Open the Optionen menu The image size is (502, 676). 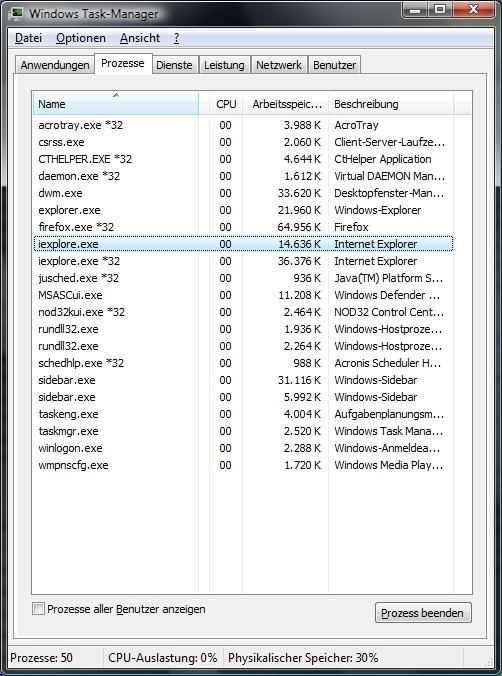[81, 38]
